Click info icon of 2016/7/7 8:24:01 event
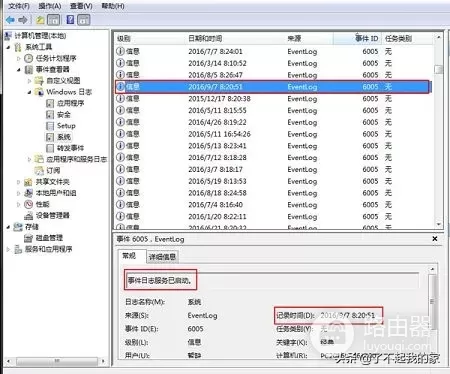Screen dimensions: 450x374 click(x=120, y=51)
